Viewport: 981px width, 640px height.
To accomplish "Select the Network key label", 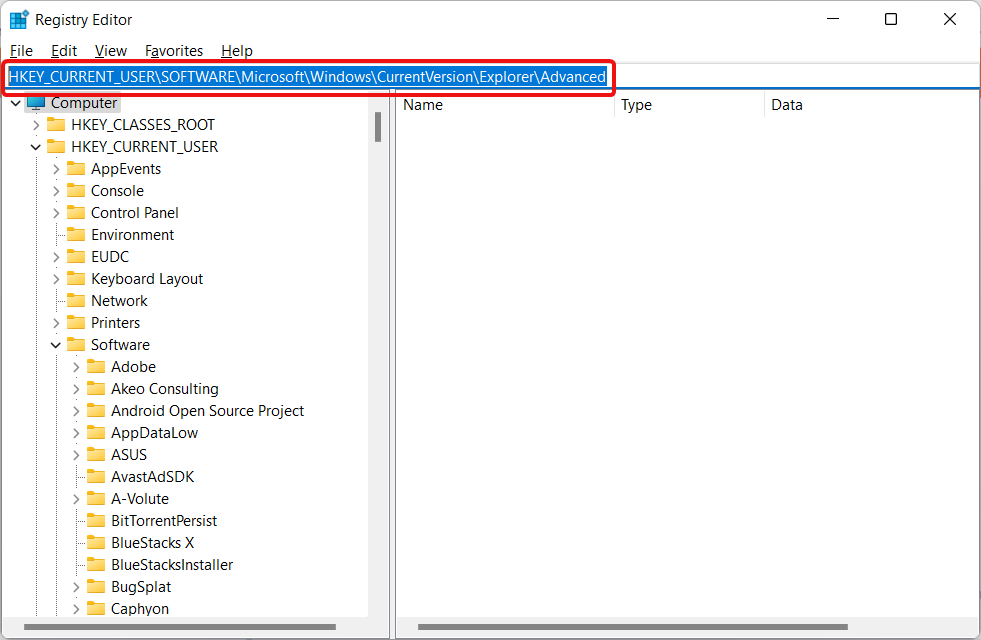I will pyautogui.click(x=119, y=300).
